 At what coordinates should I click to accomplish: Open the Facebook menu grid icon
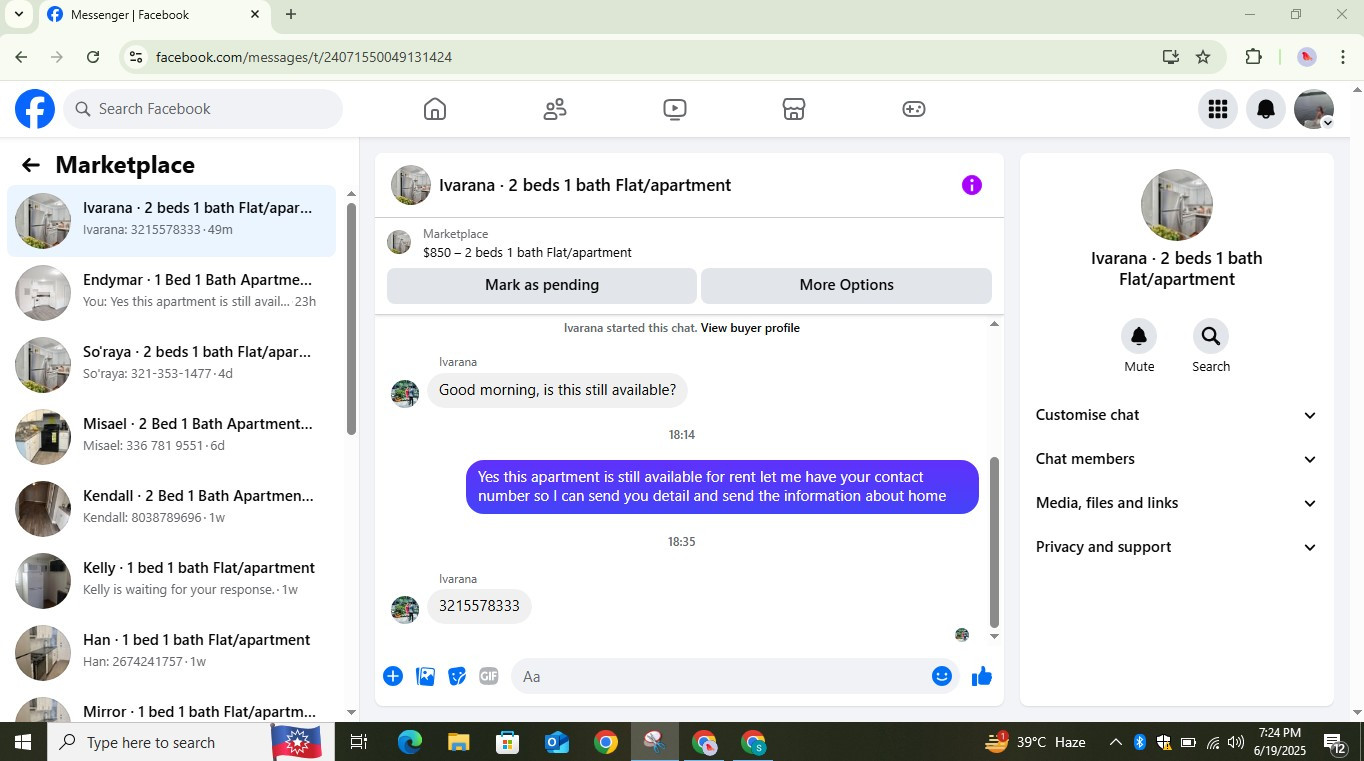(1217, 109)
